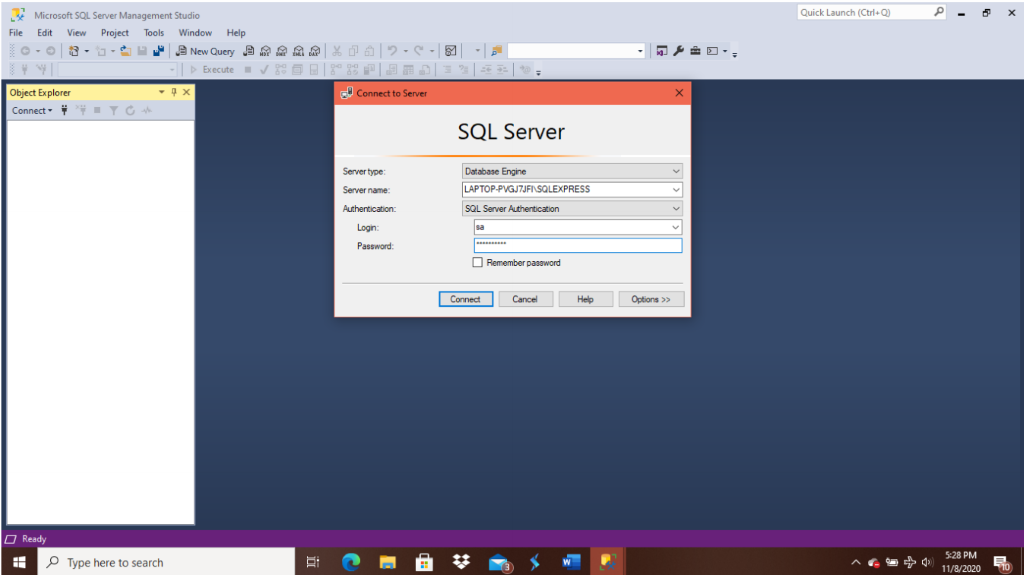The width and height of the screenshot is (1024, 575).
Task: Expand the standard toolbar overflow options arrow
Action: (x=735, y=55)
